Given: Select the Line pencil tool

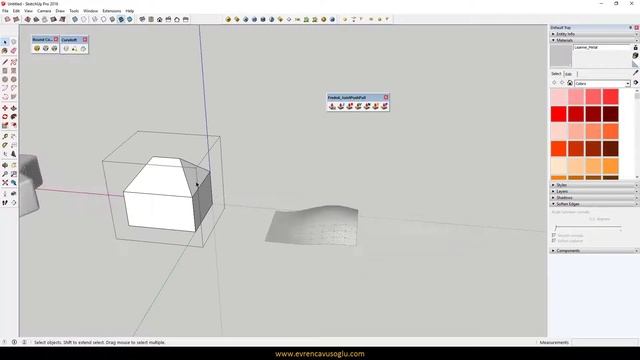Looking at the screenshot, I should (x=5, y=62).
